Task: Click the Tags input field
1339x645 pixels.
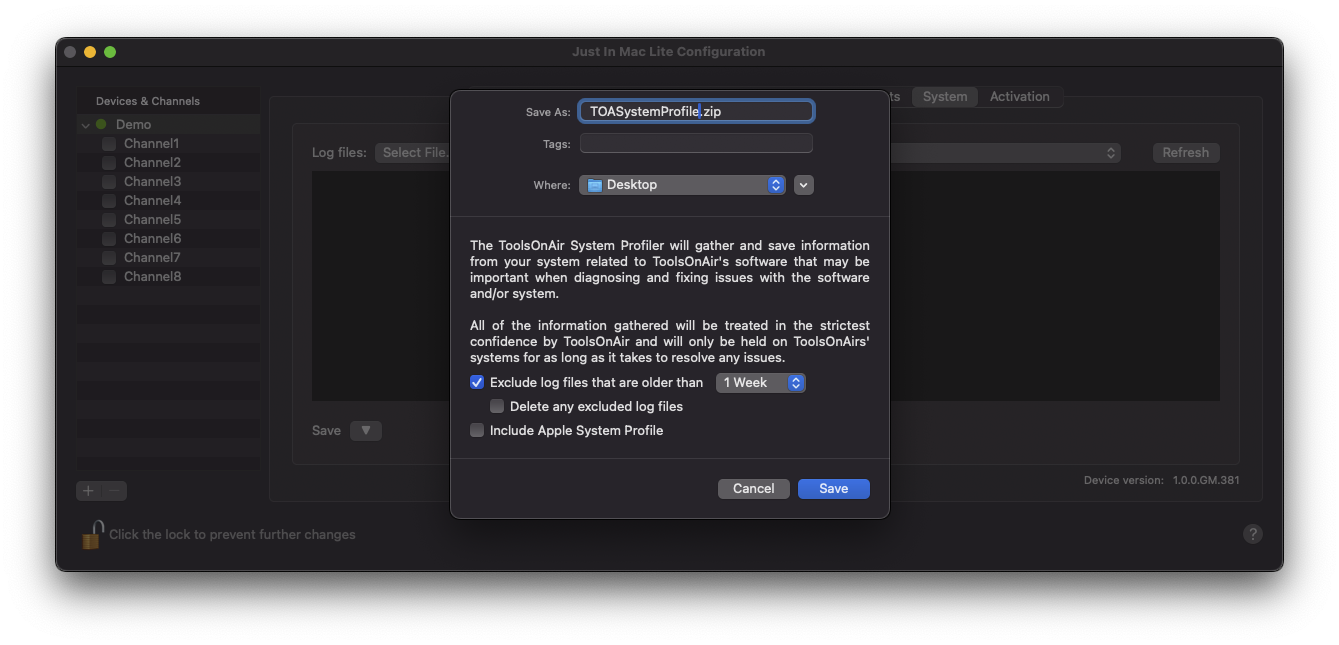Action: 696,144
